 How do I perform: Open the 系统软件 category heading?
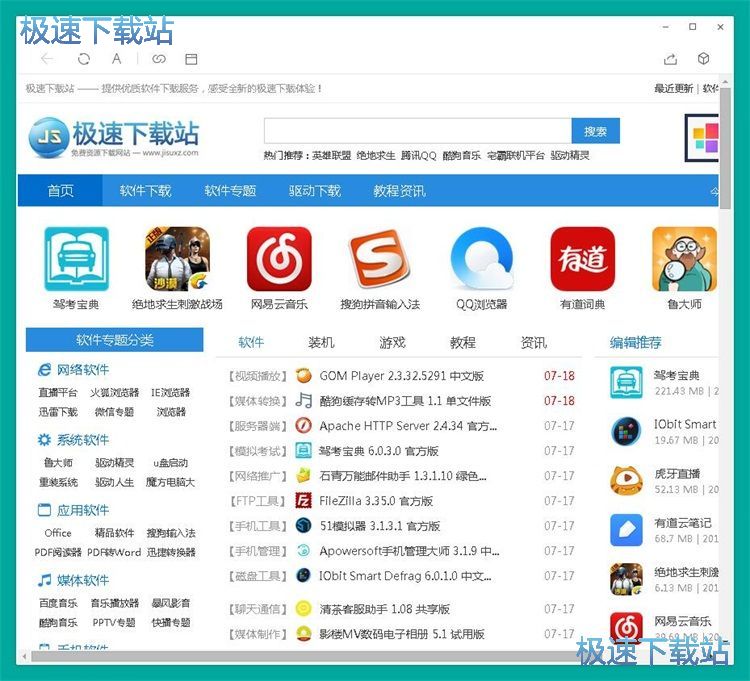(x=83, y=439)
